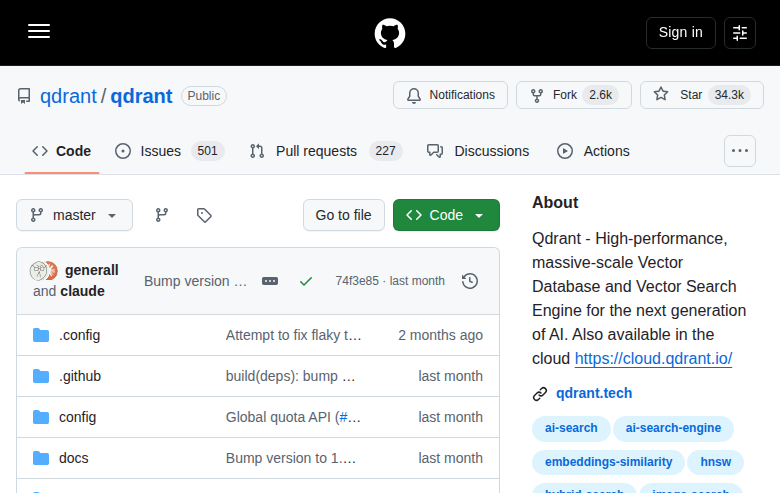The width and height of the screenshot is (780, 493).
Task: Open 'Bump version to 1.…' docs commit
Action: coord(291,458)
